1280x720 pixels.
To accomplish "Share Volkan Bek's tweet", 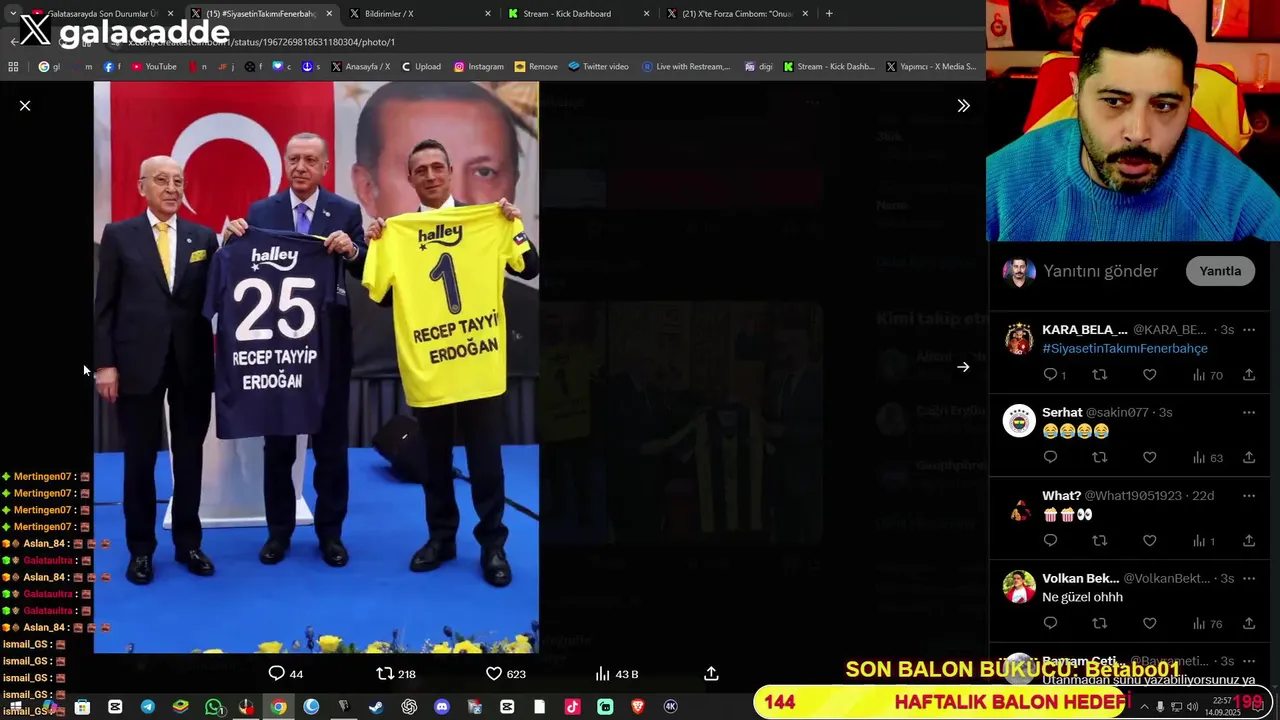I will point(1249,624).
